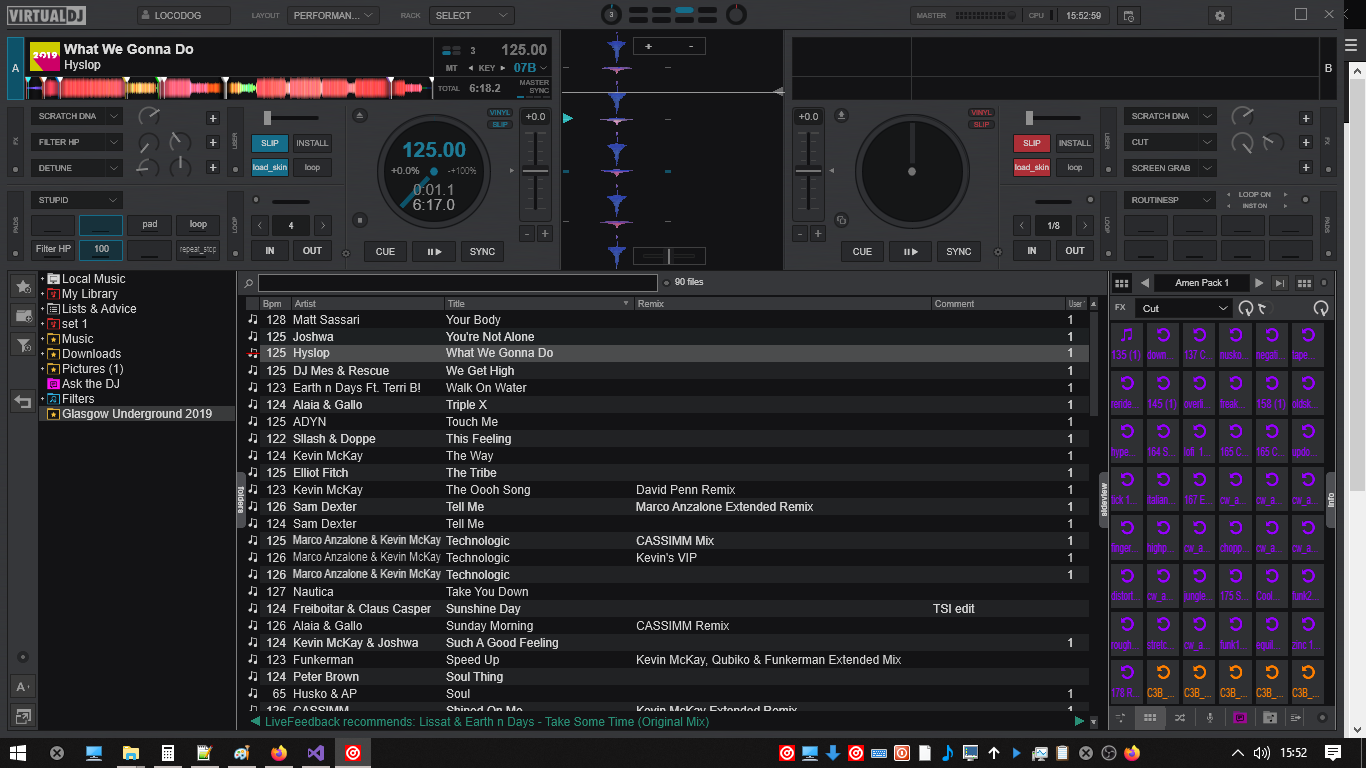
Task: Open the VirtualDJ settings gear
Action: (x=1219, y=16)
